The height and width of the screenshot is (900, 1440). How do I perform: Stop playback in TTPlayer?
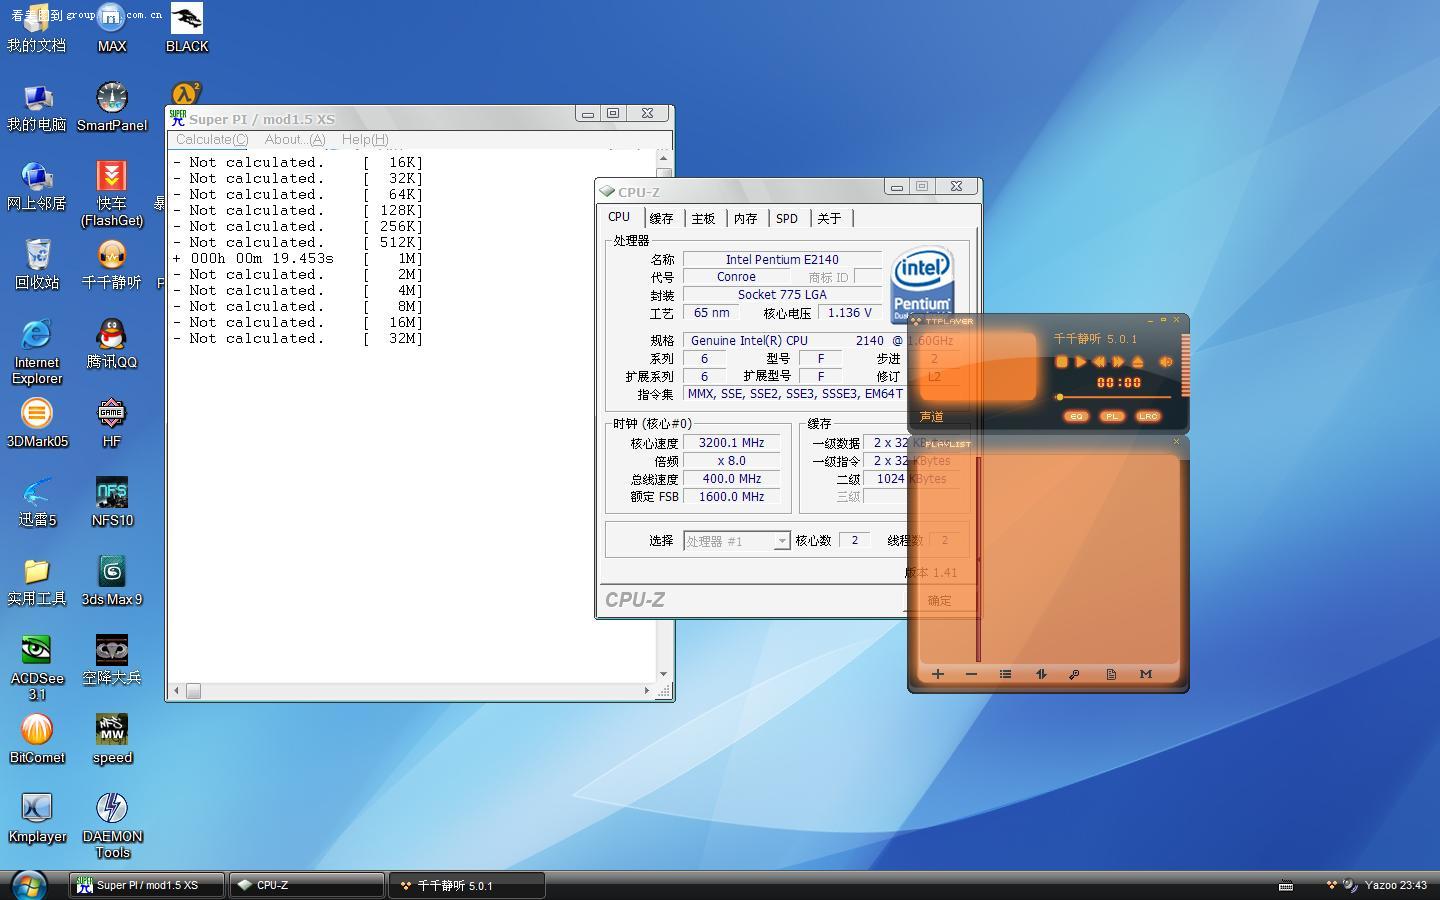1061,362
